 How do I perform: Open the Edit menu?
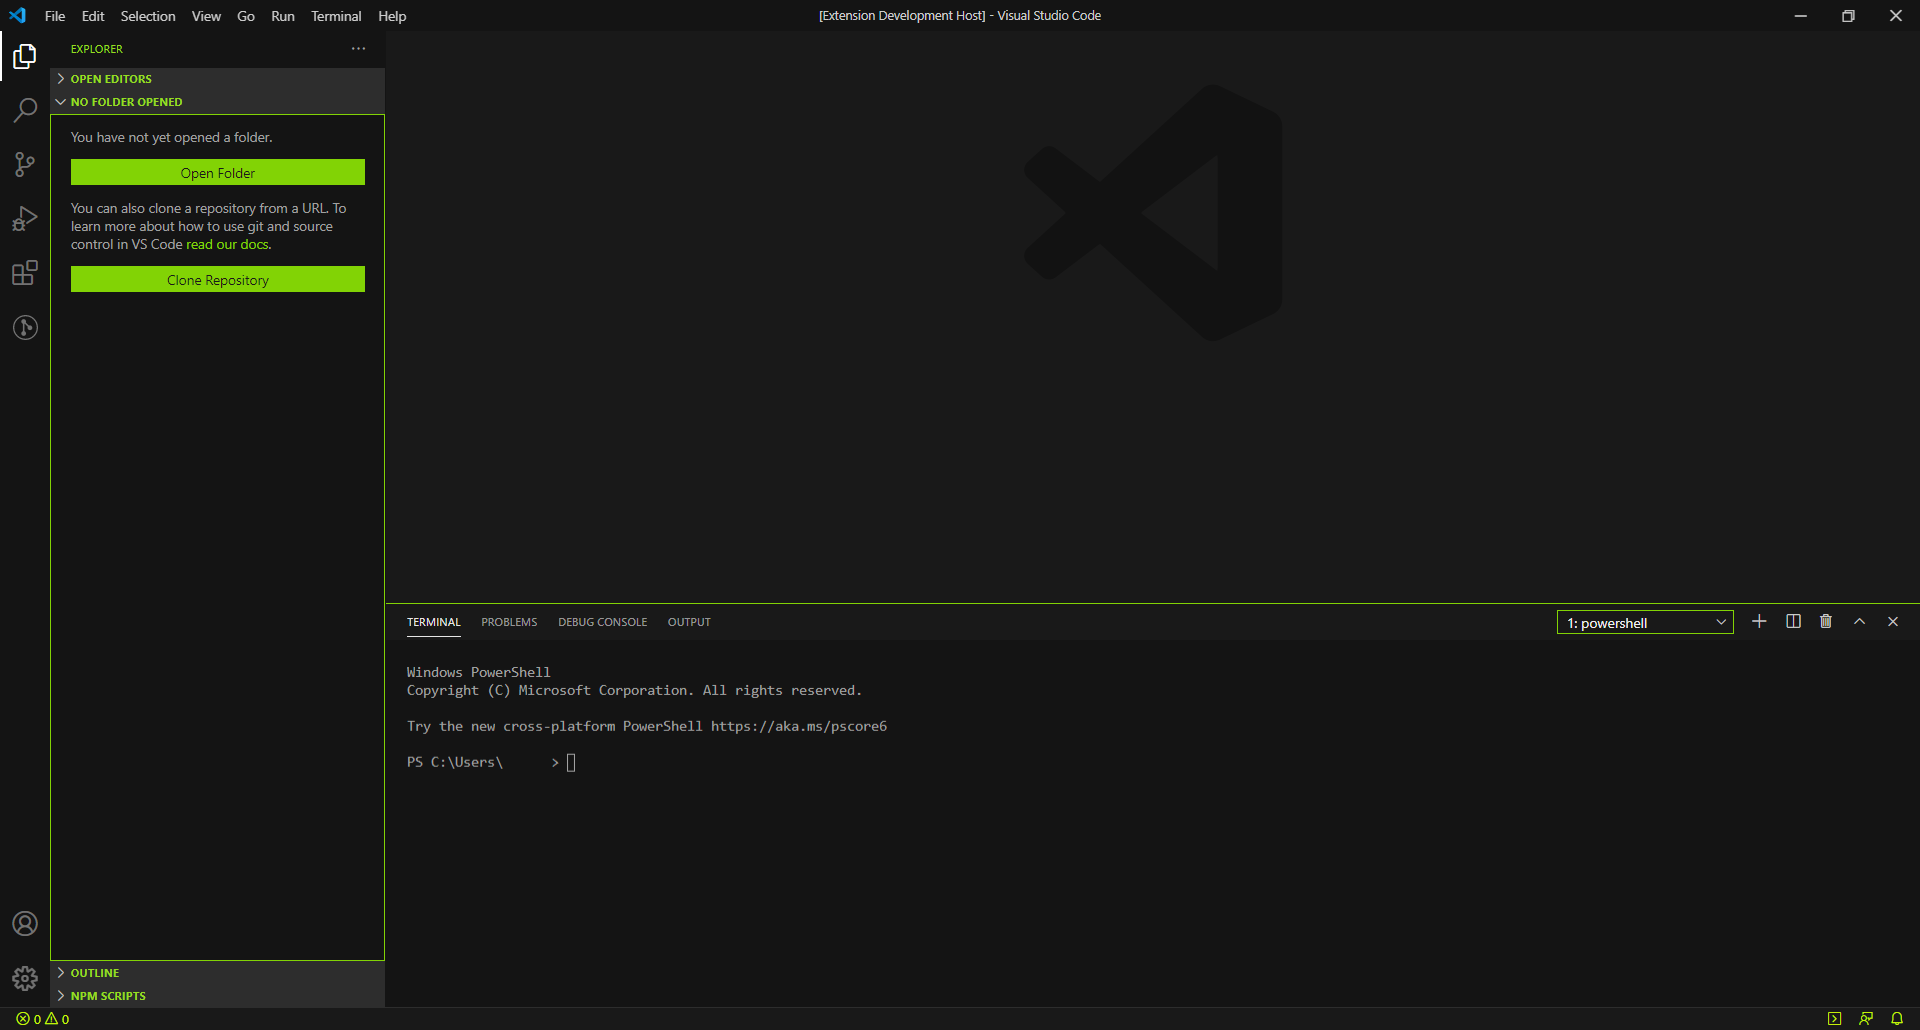click(x=93, y=16)
